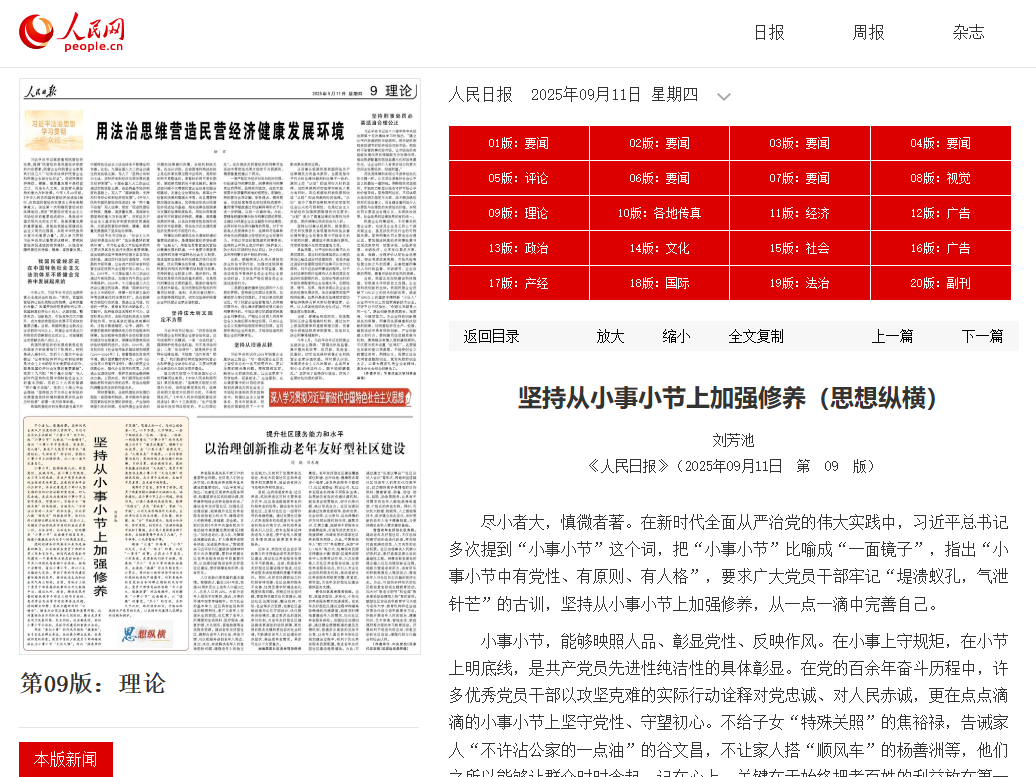Click 返回目录 link
Viewport: 1036px width, 777px height.
pyautogui.click(x=492, y=336)
